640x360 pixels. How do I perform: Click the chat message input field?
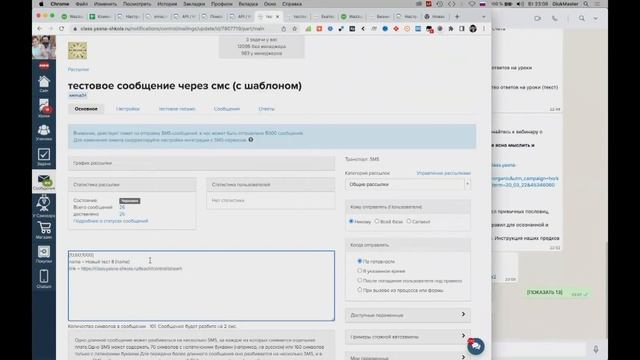tap(539, 349)
